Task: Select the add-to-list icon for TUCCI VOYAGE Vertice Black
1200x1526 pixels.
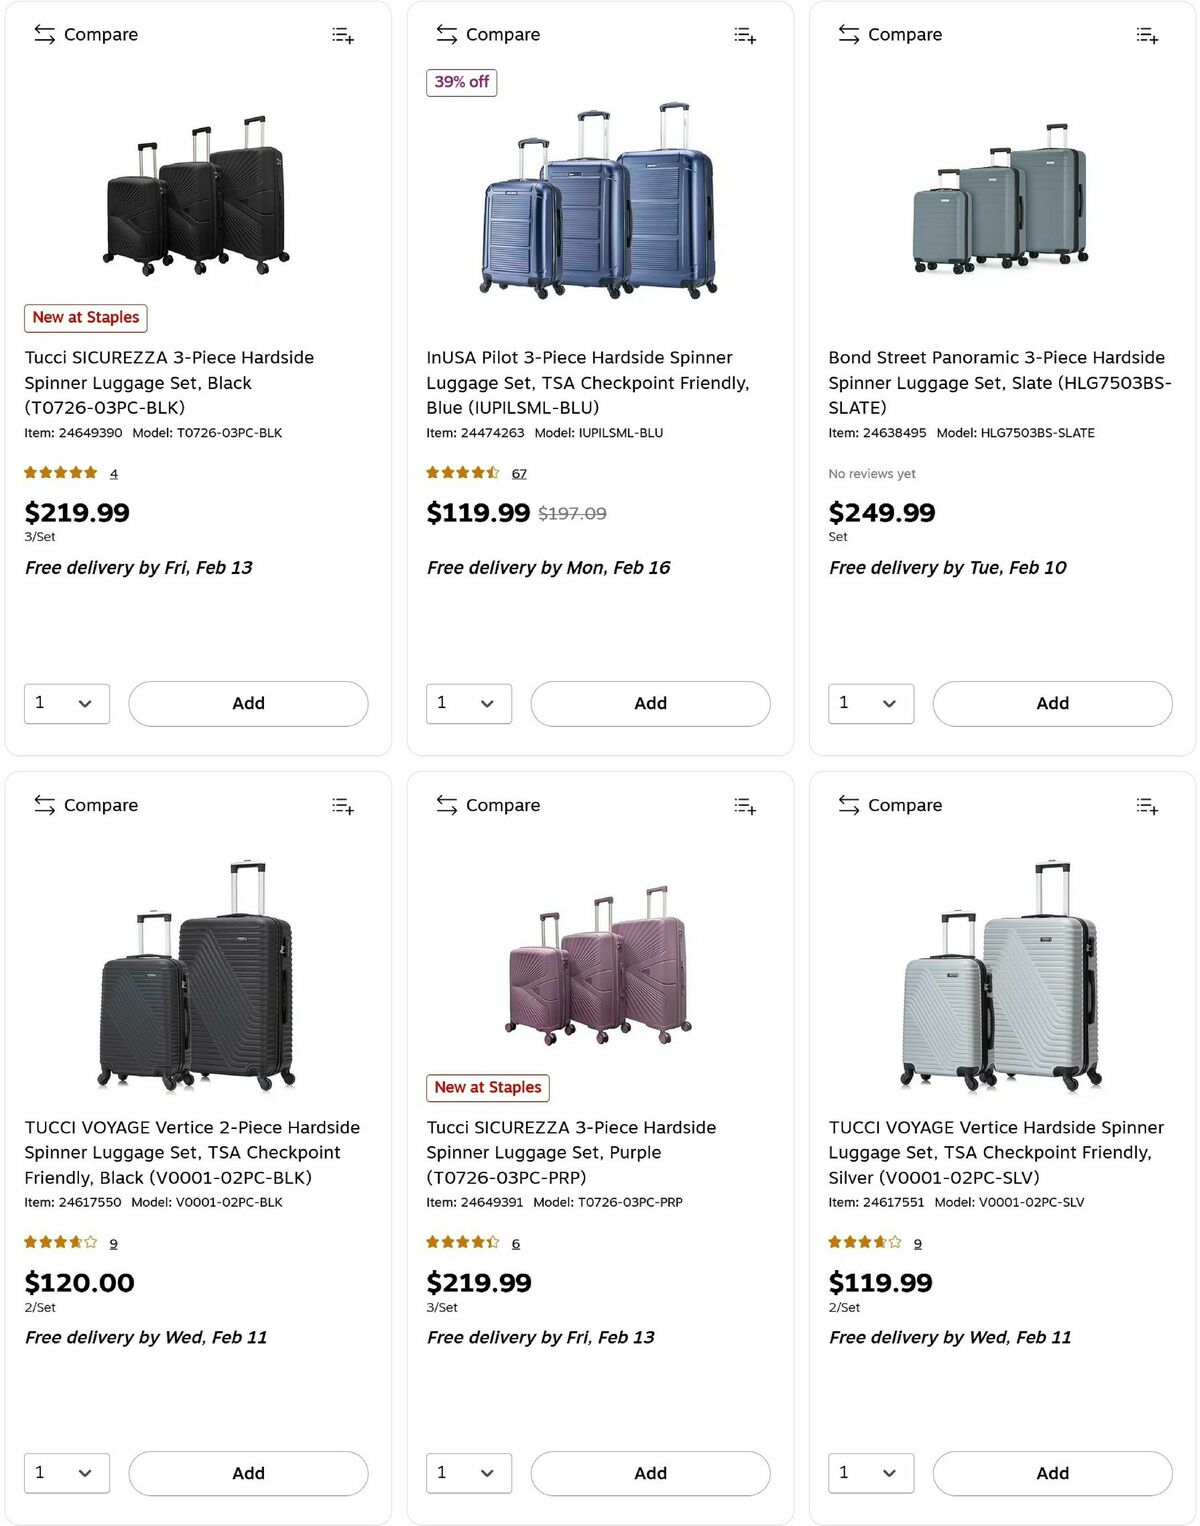Action: tap(343, 806)
